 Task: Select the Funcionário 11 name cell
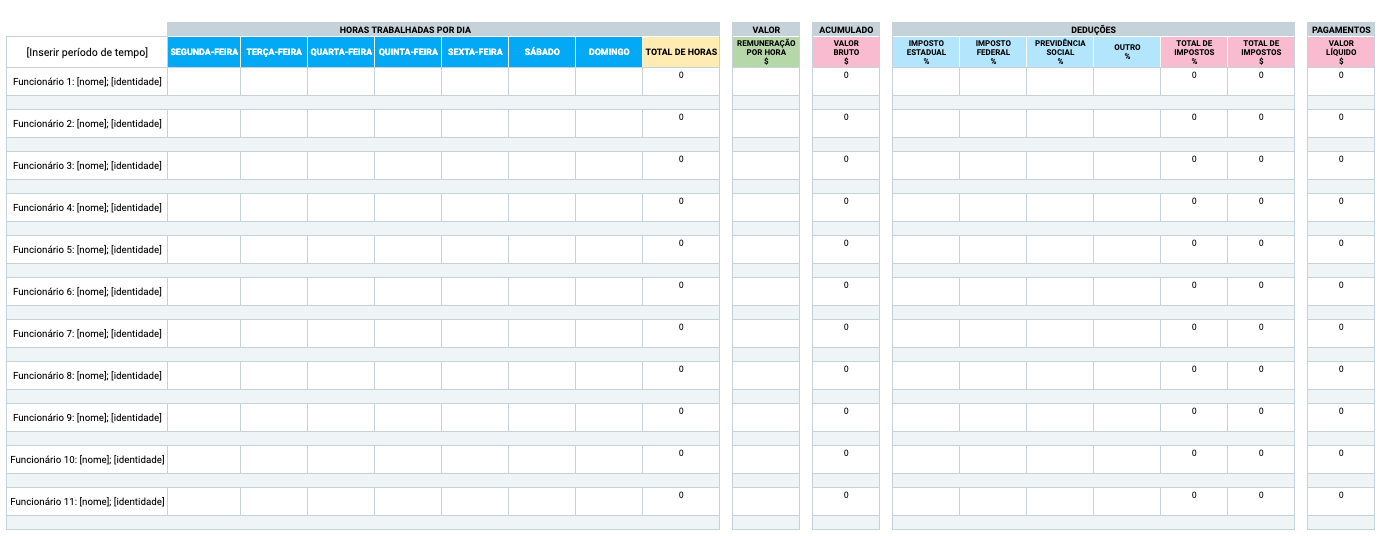(x=87, y=502)
